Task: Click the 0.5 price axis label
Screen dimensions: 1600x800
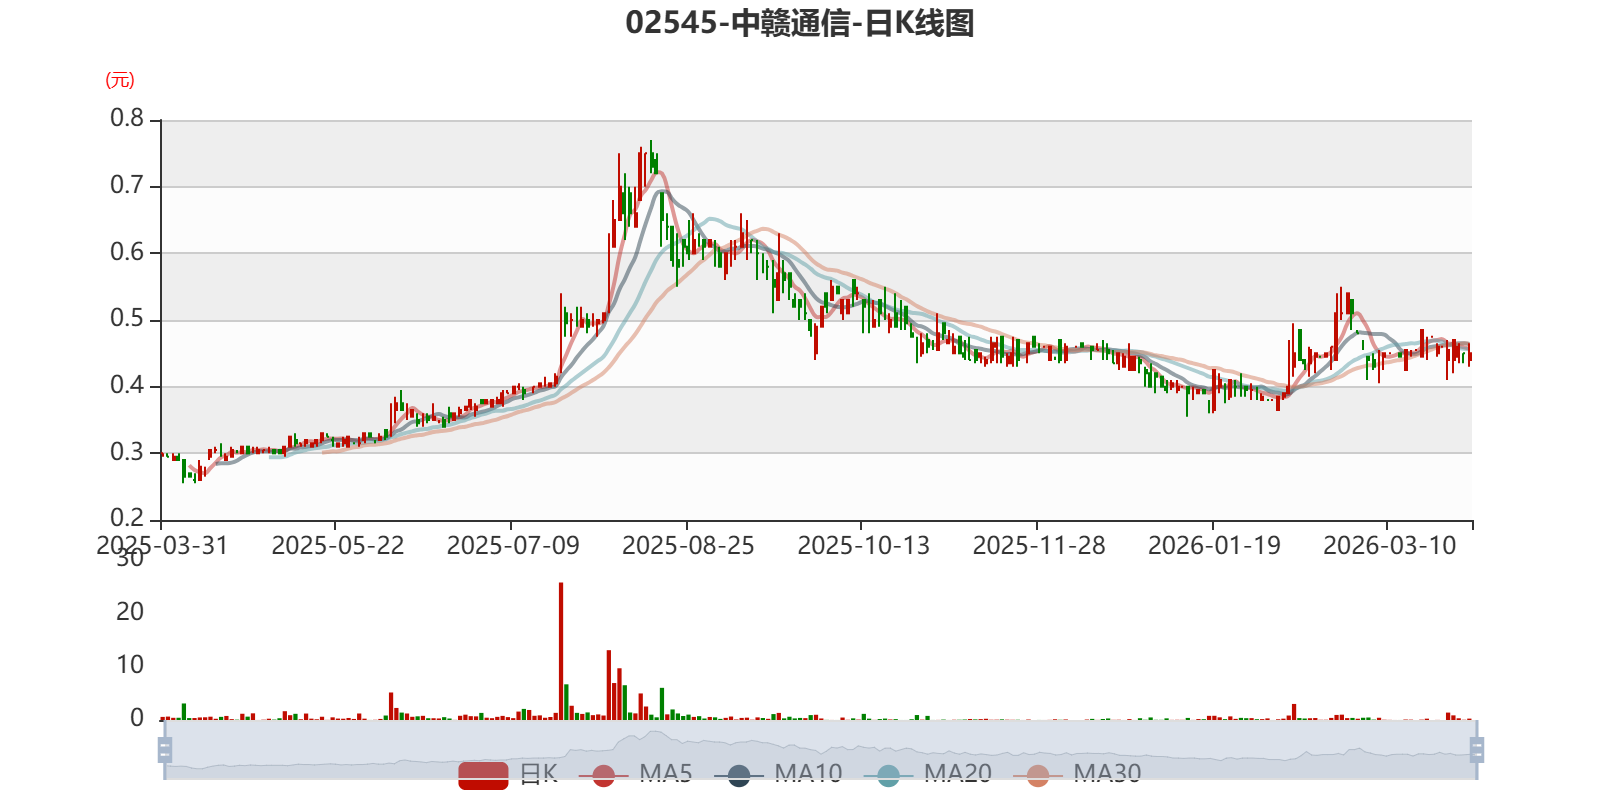Action: click(x=127, y=319)
